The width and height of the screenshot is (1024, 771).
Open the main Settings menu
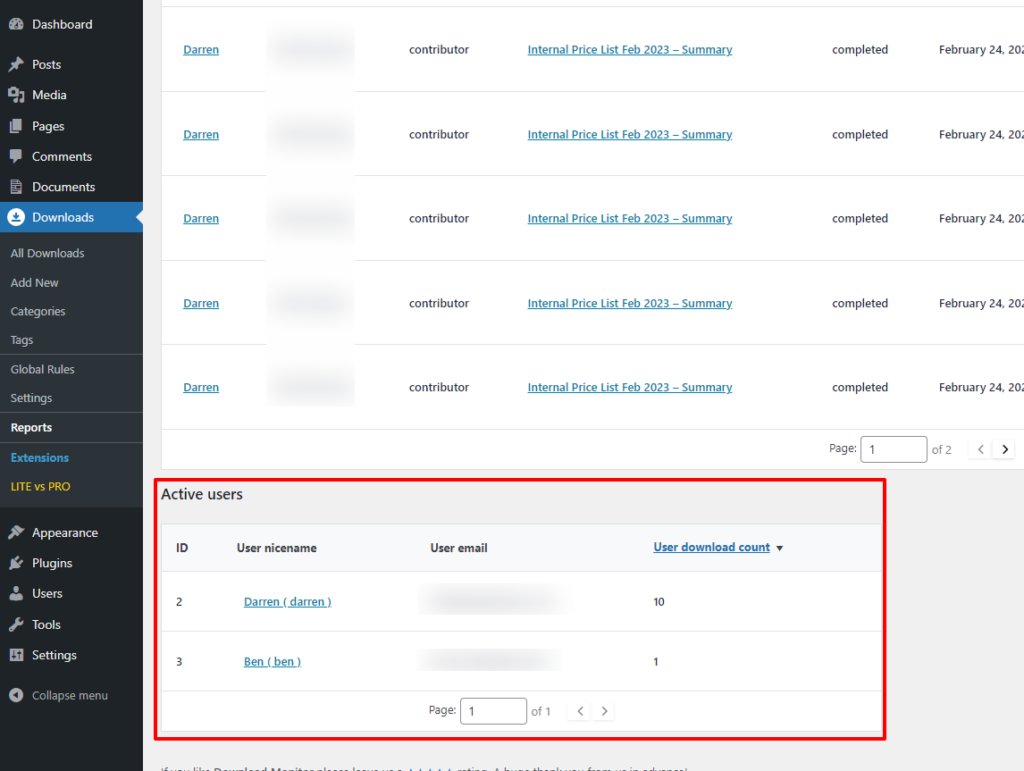pyautogui.click(x=54, y=655)
